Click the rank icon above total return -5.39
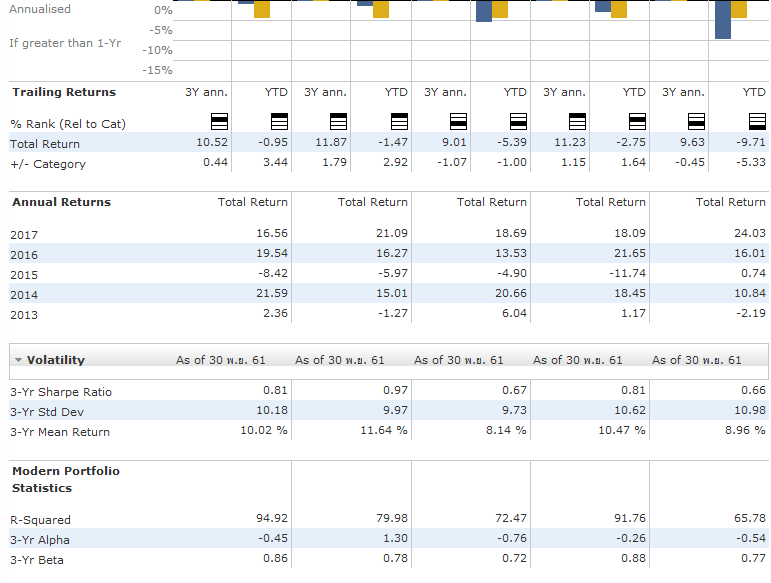Image resolution: width=771 pixels, height=583 pixels. pyautogui.click(x=518, y=121)
